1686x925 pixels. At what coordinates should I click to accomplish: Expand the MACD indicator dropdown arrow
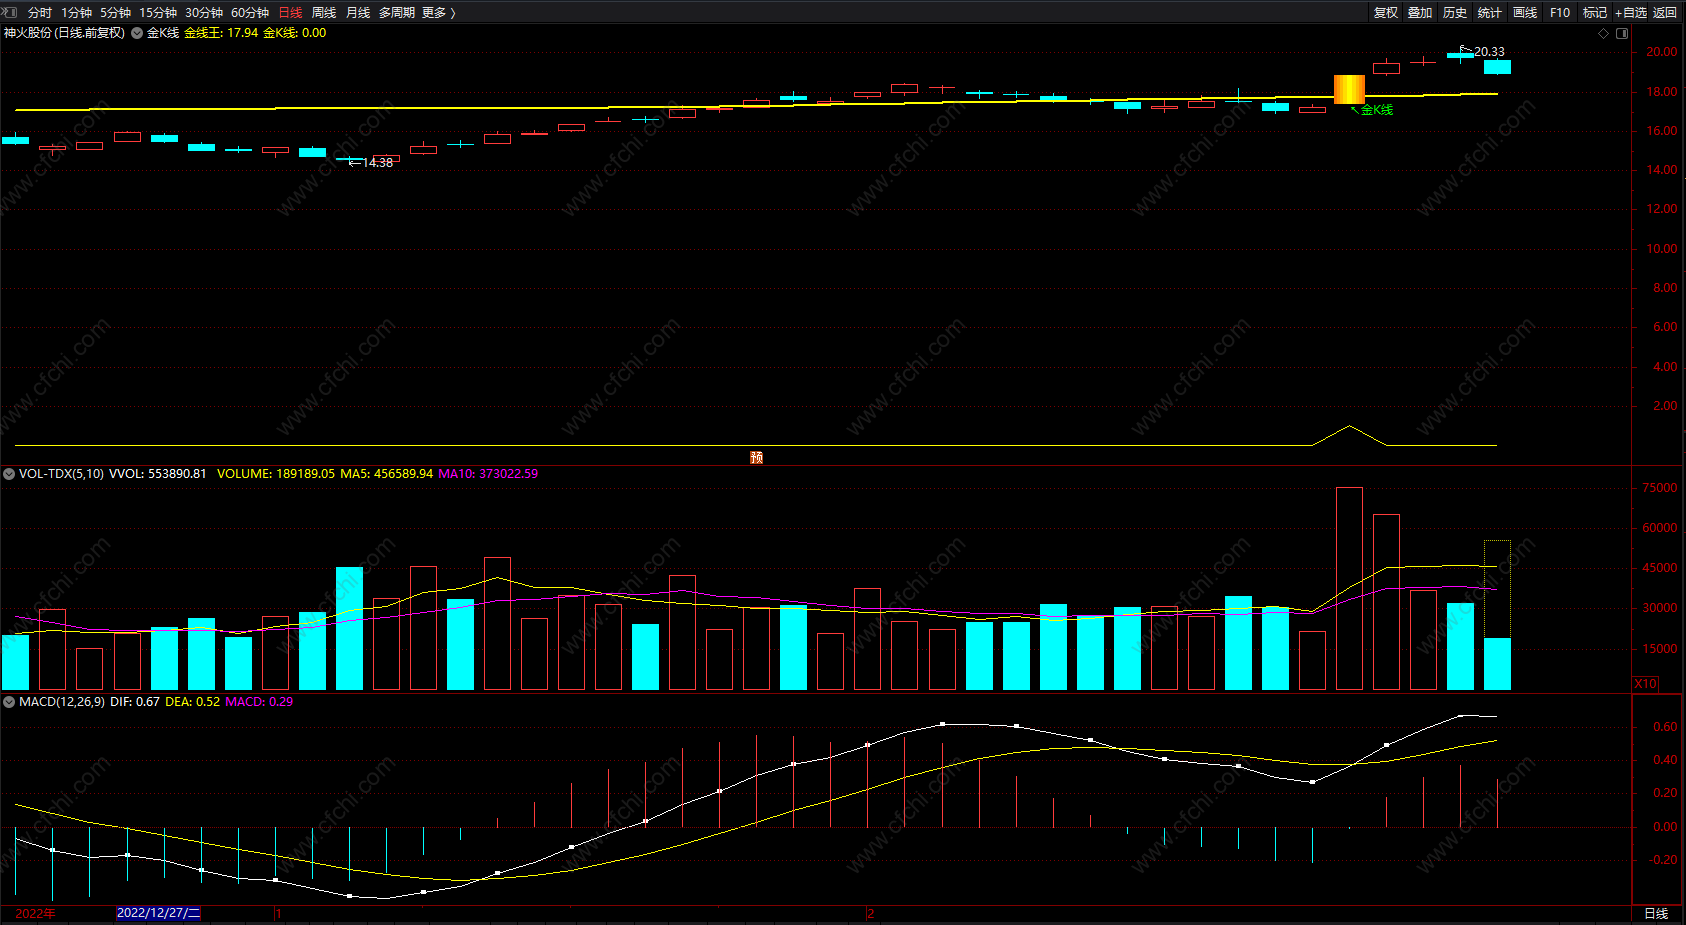(x=9, y=702)
